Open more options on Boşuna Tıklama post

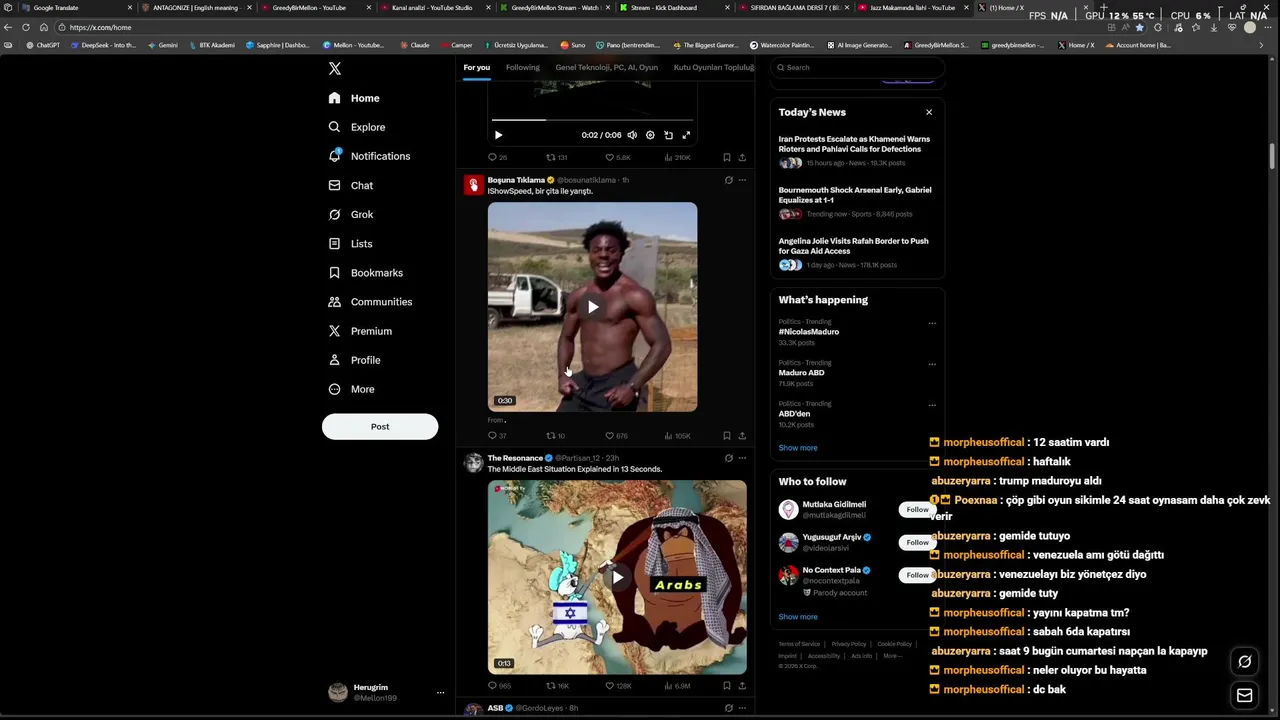742,180
